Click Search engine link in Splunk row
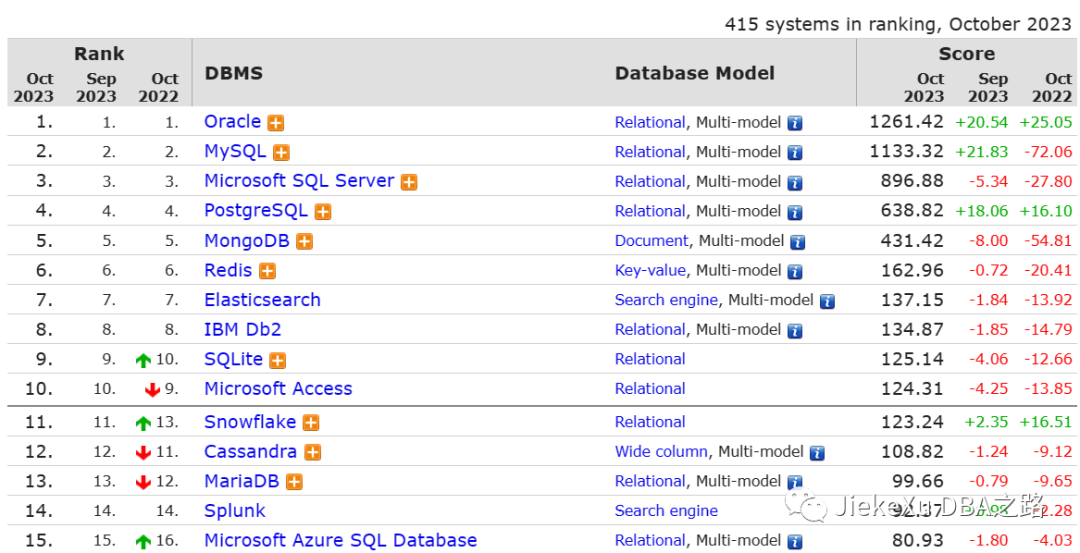The image size is (1080, 553). [x=667, y=511]
